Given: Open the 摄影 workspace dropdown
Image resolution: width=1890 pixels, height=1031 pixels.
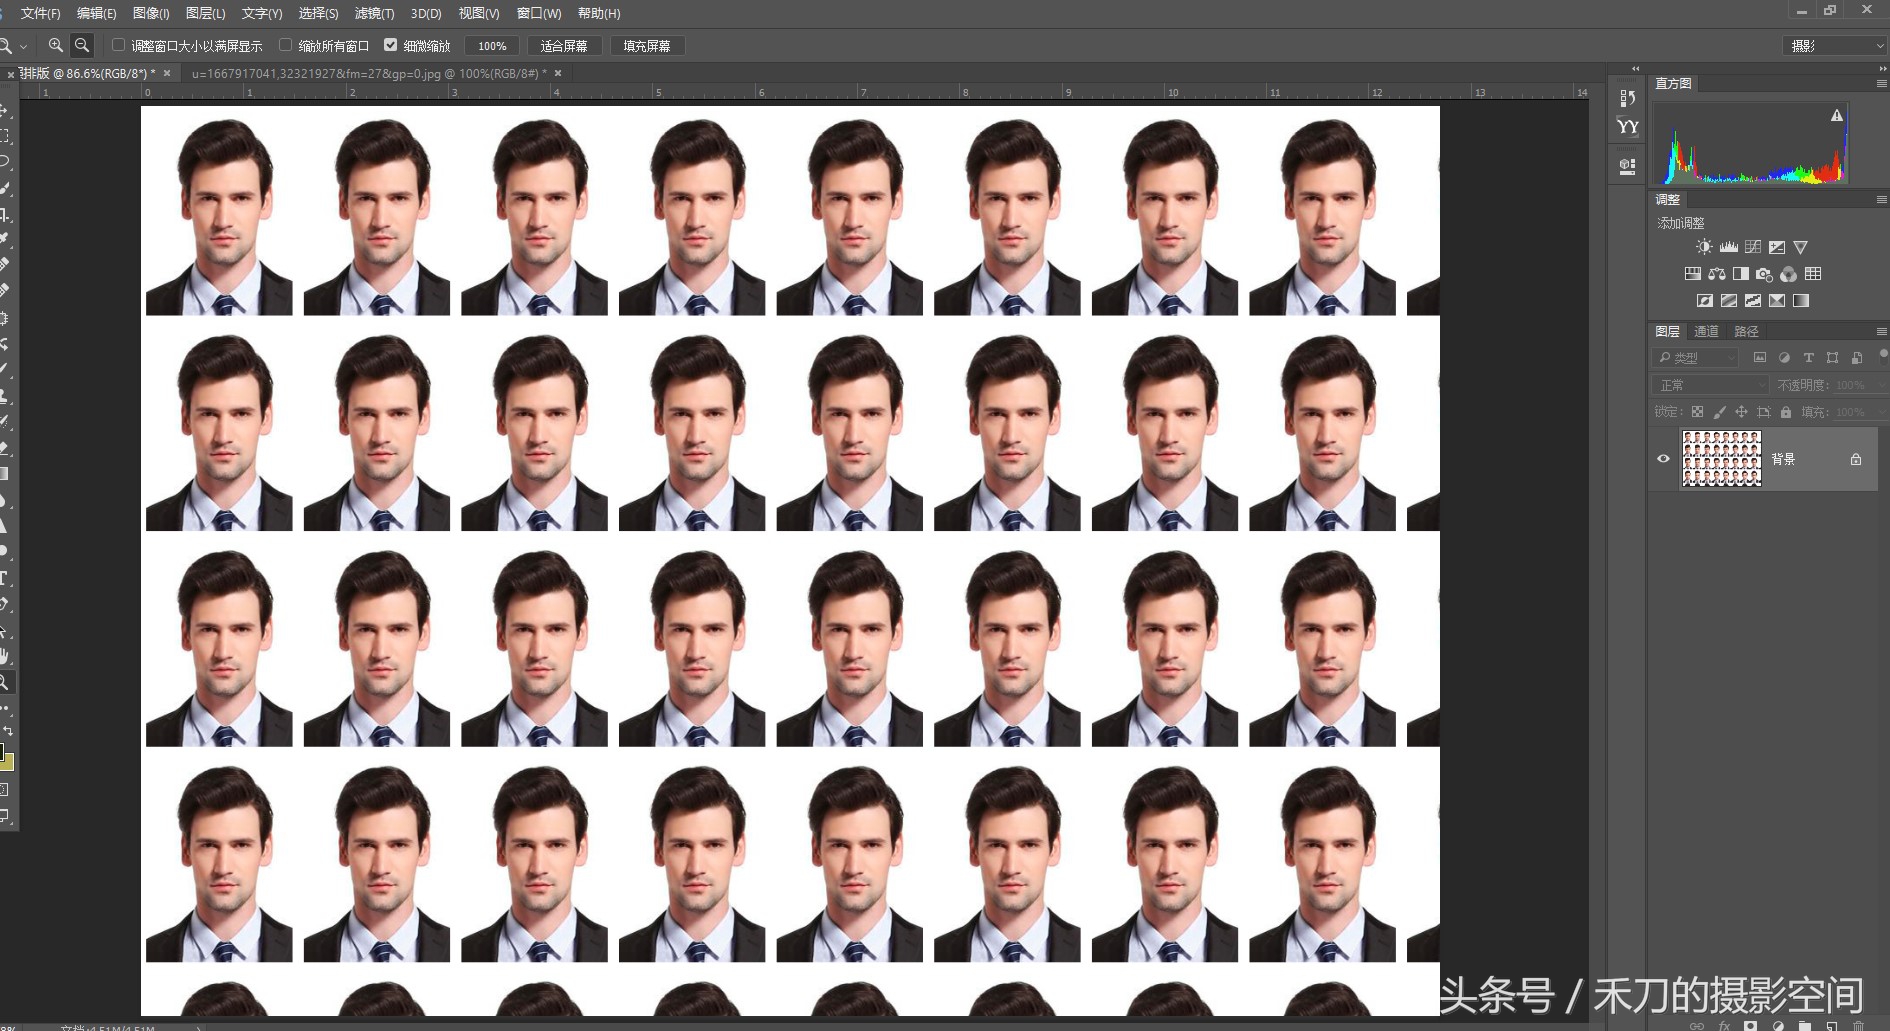Looking at the screenshot, I should pyautogui.click(x=1835, y=46).
